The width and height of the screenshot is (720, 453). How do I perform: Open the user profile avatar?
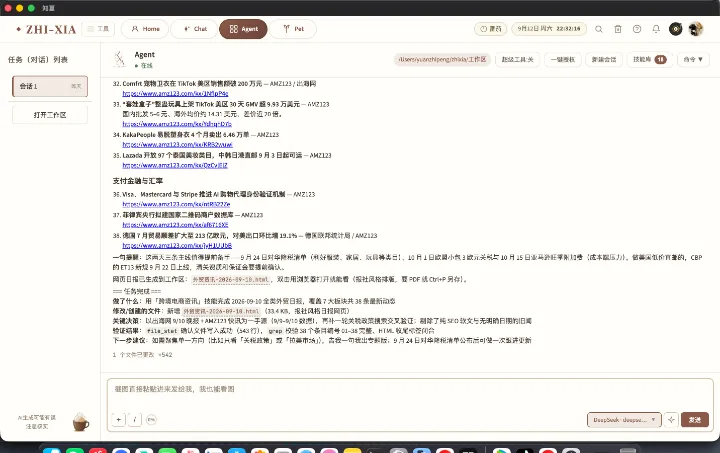tap(696, 29)
